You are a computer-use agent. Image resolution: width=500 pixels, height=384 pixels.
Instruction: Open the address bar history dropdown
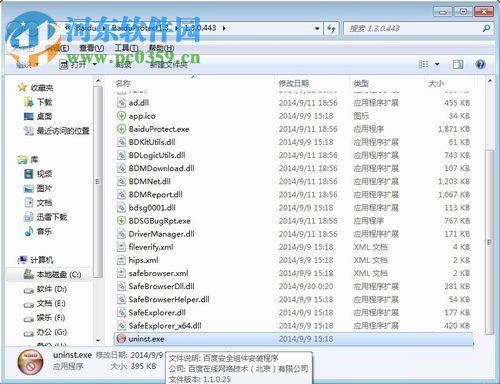(x=317, y=28)
